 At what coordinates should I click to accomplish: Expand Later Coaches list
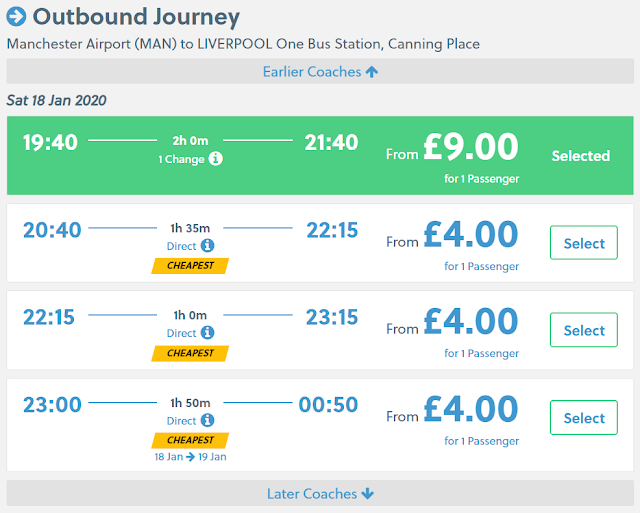320,493
